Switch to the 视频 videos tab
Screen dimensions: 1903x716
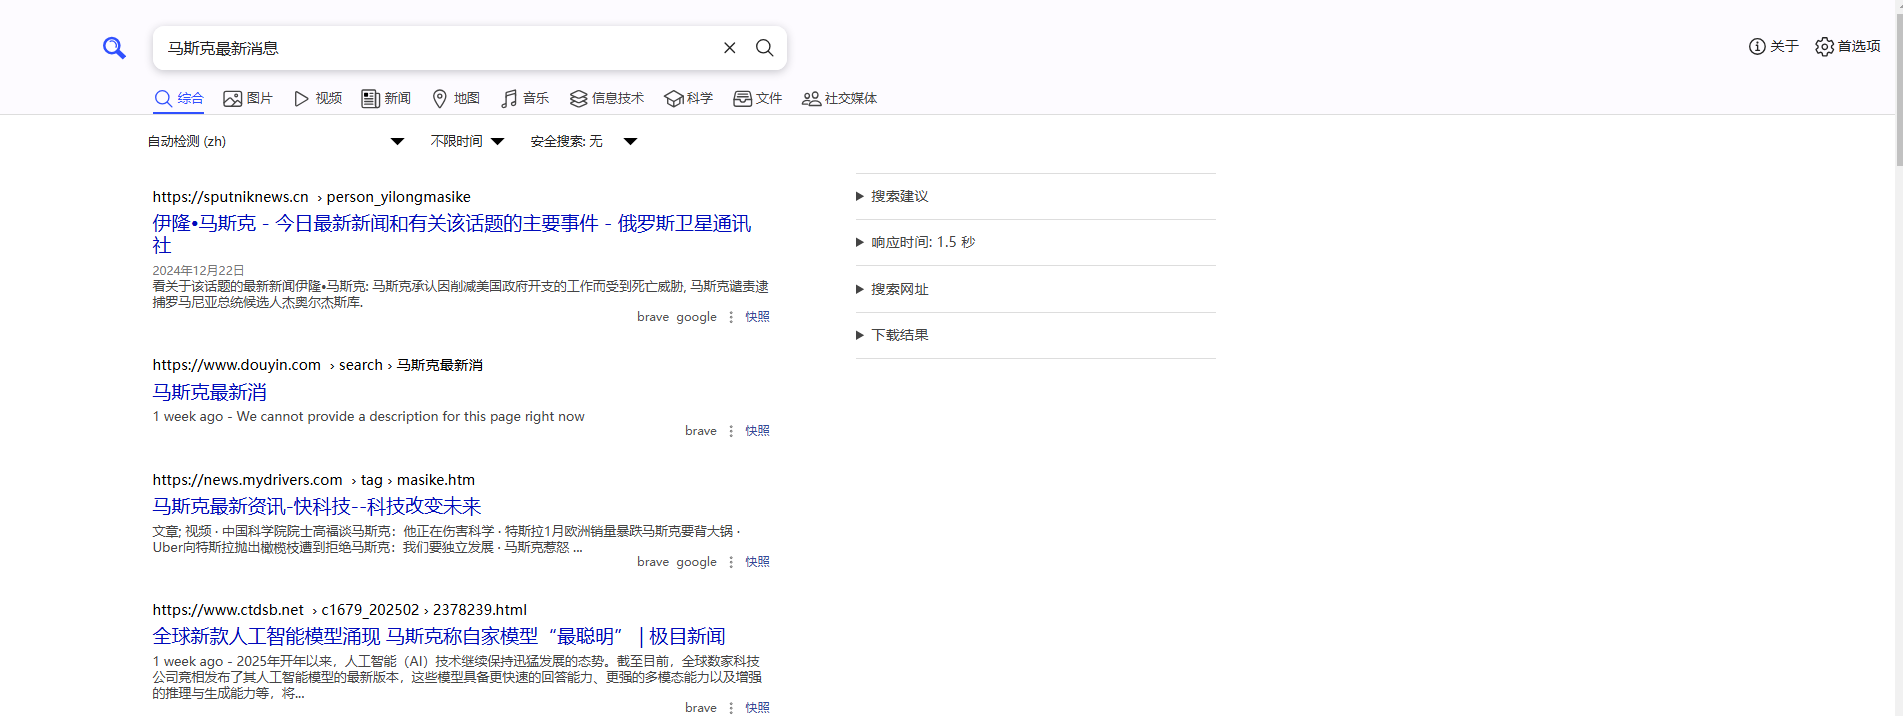pos(318,98)
